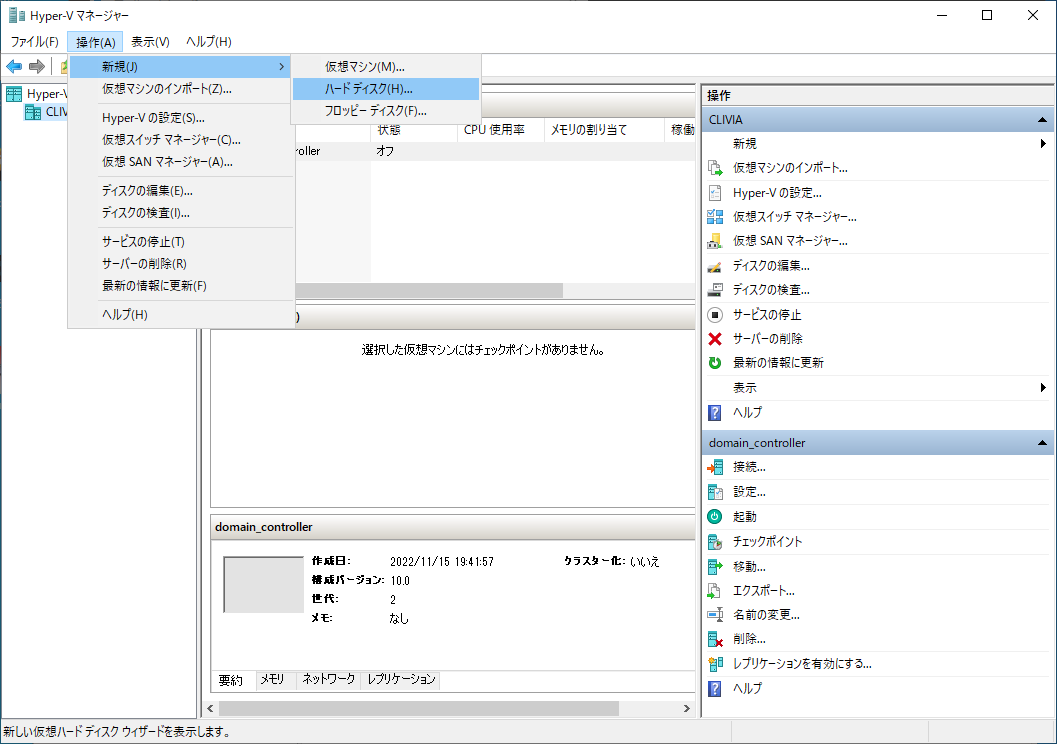This screenshot has height=744, width=1057.
Task: Click the green 起動 power icon
Action: [715, 516]
